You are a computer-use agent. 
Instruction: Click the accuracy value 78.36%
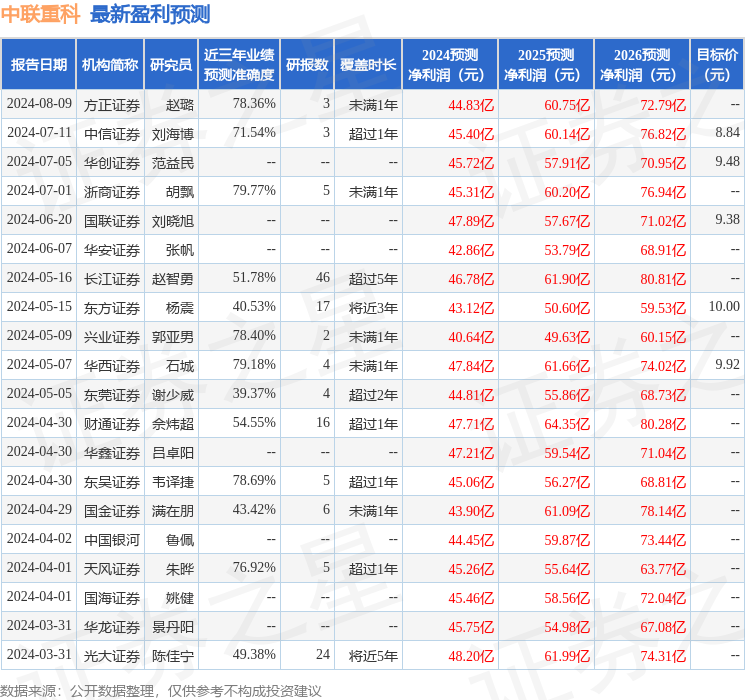pos(254,103)
